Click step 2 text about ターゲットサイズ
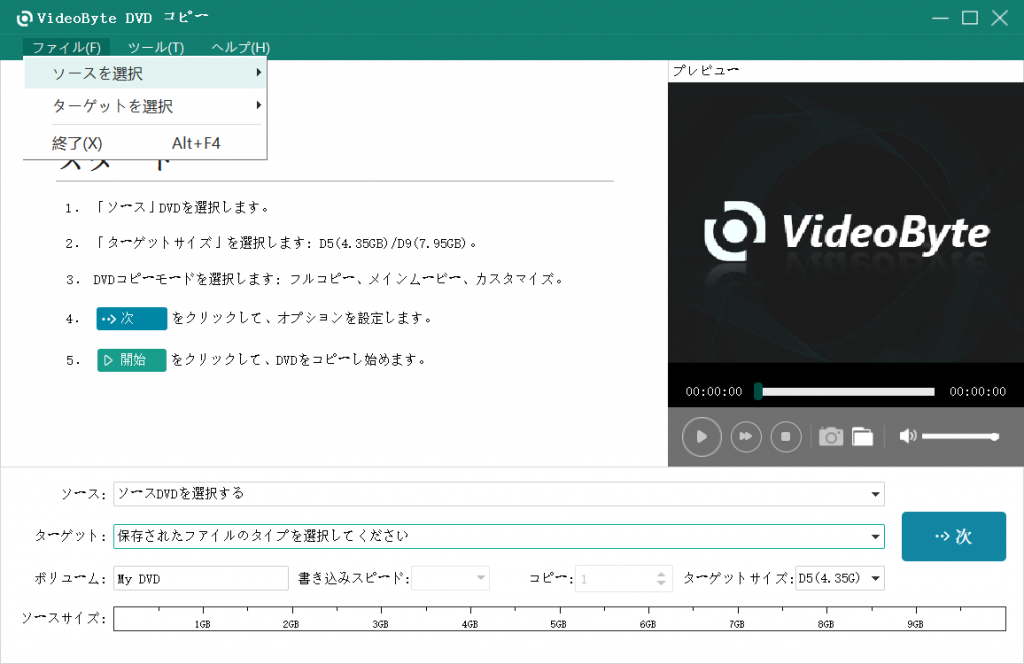 tap(285, 243)
